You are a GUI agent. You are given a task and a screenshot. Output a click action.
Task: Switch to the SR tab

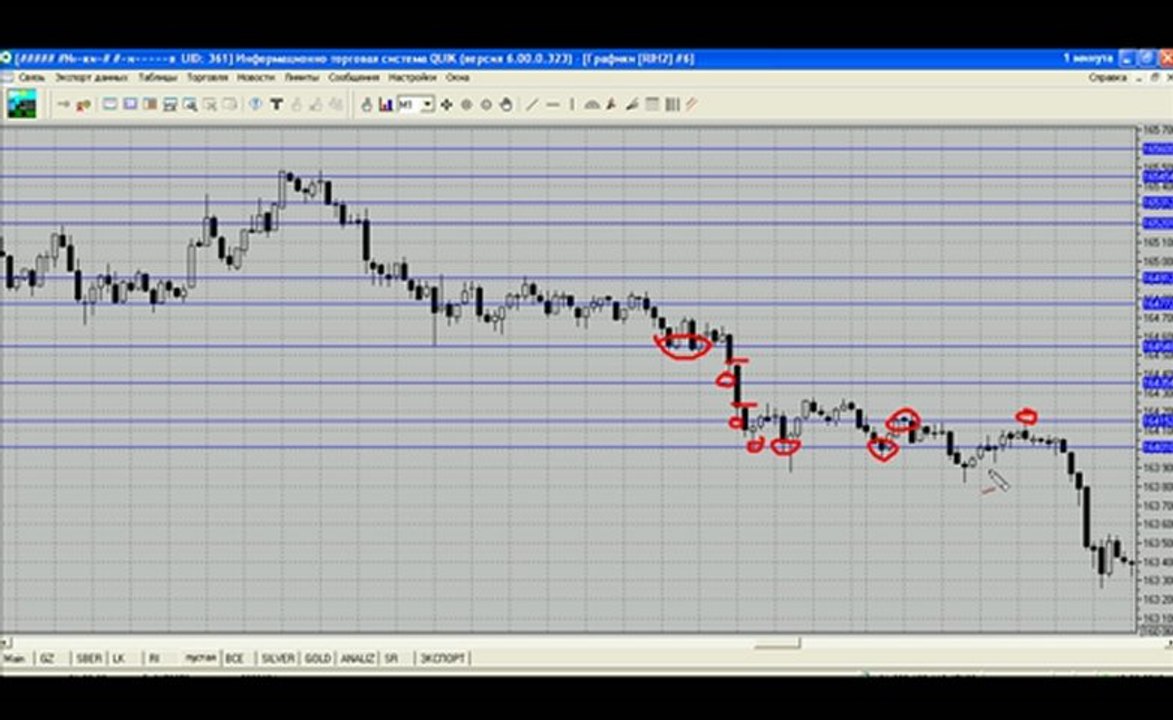click(x=391, y=659)
